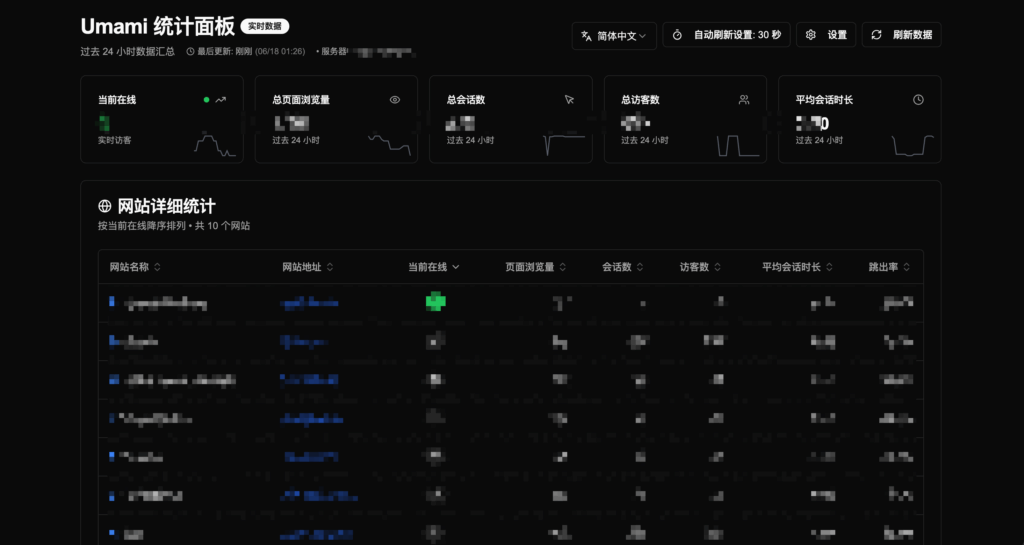The image size is (1024, 545).
Task: Click the eye icon in 总页面浏览量 card
Action: [395, 100]
